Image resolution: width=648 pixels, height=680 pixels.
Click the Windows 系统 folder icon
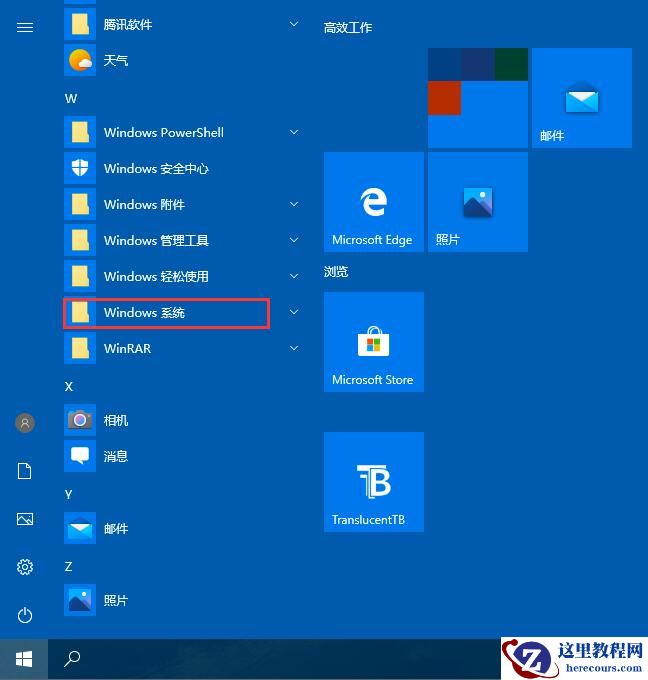tap(80, 312)
